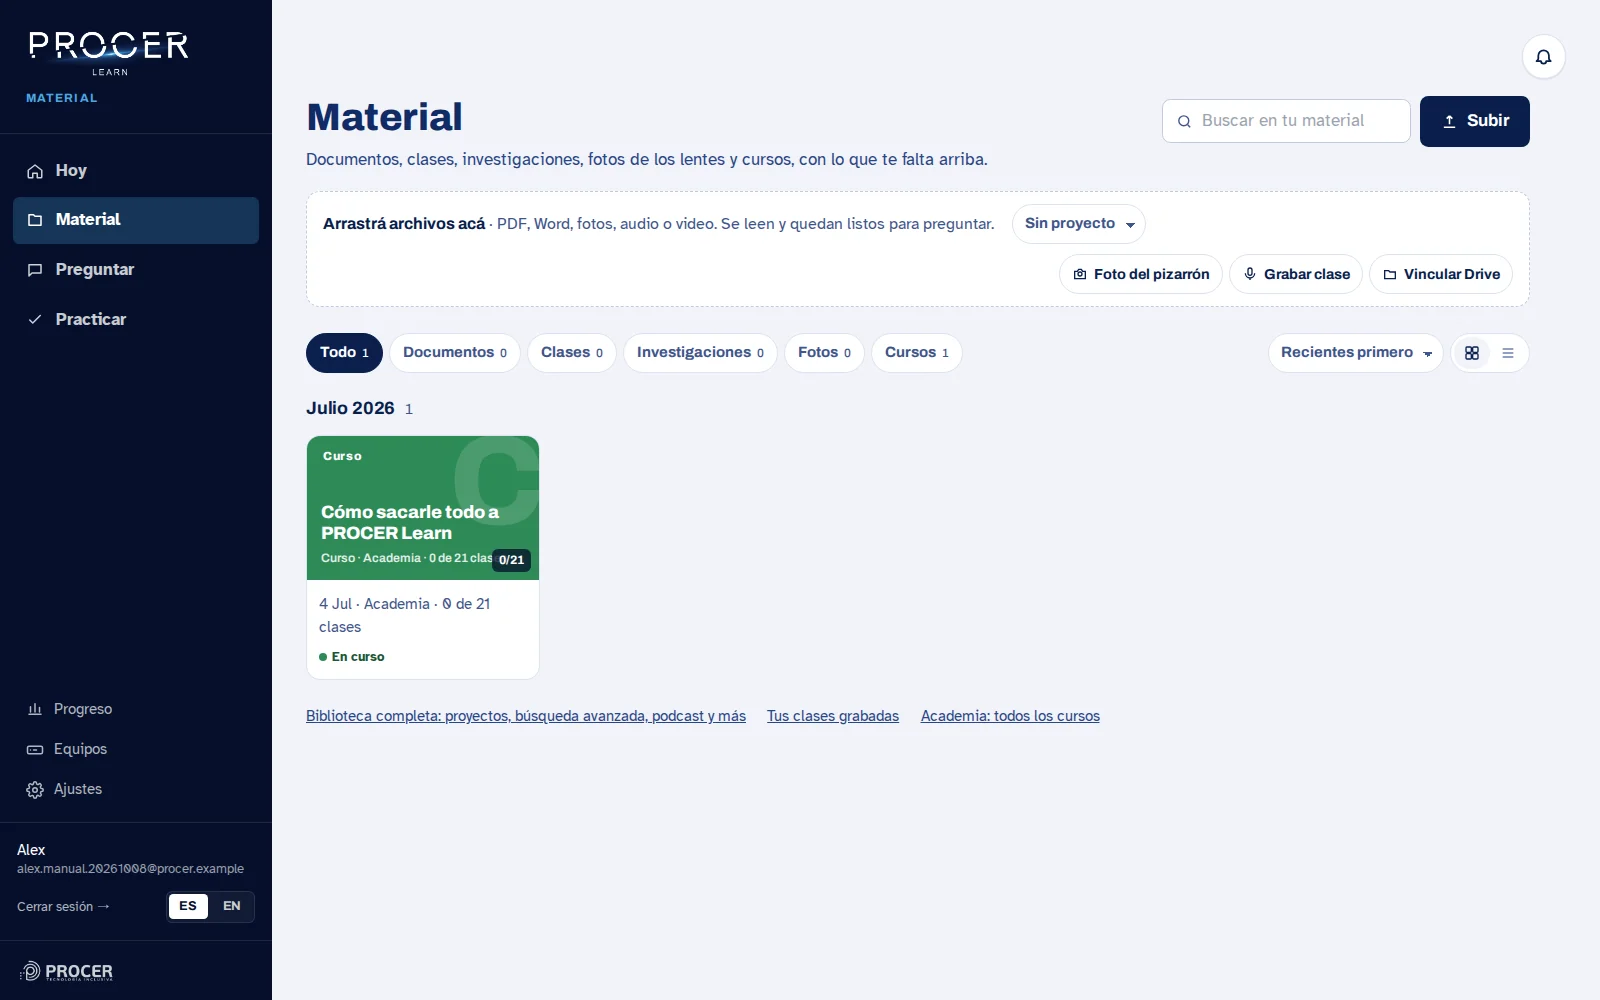Screen dimensions: 1600x1000
Task: Filter by Cursos
Action: [917, 353]
